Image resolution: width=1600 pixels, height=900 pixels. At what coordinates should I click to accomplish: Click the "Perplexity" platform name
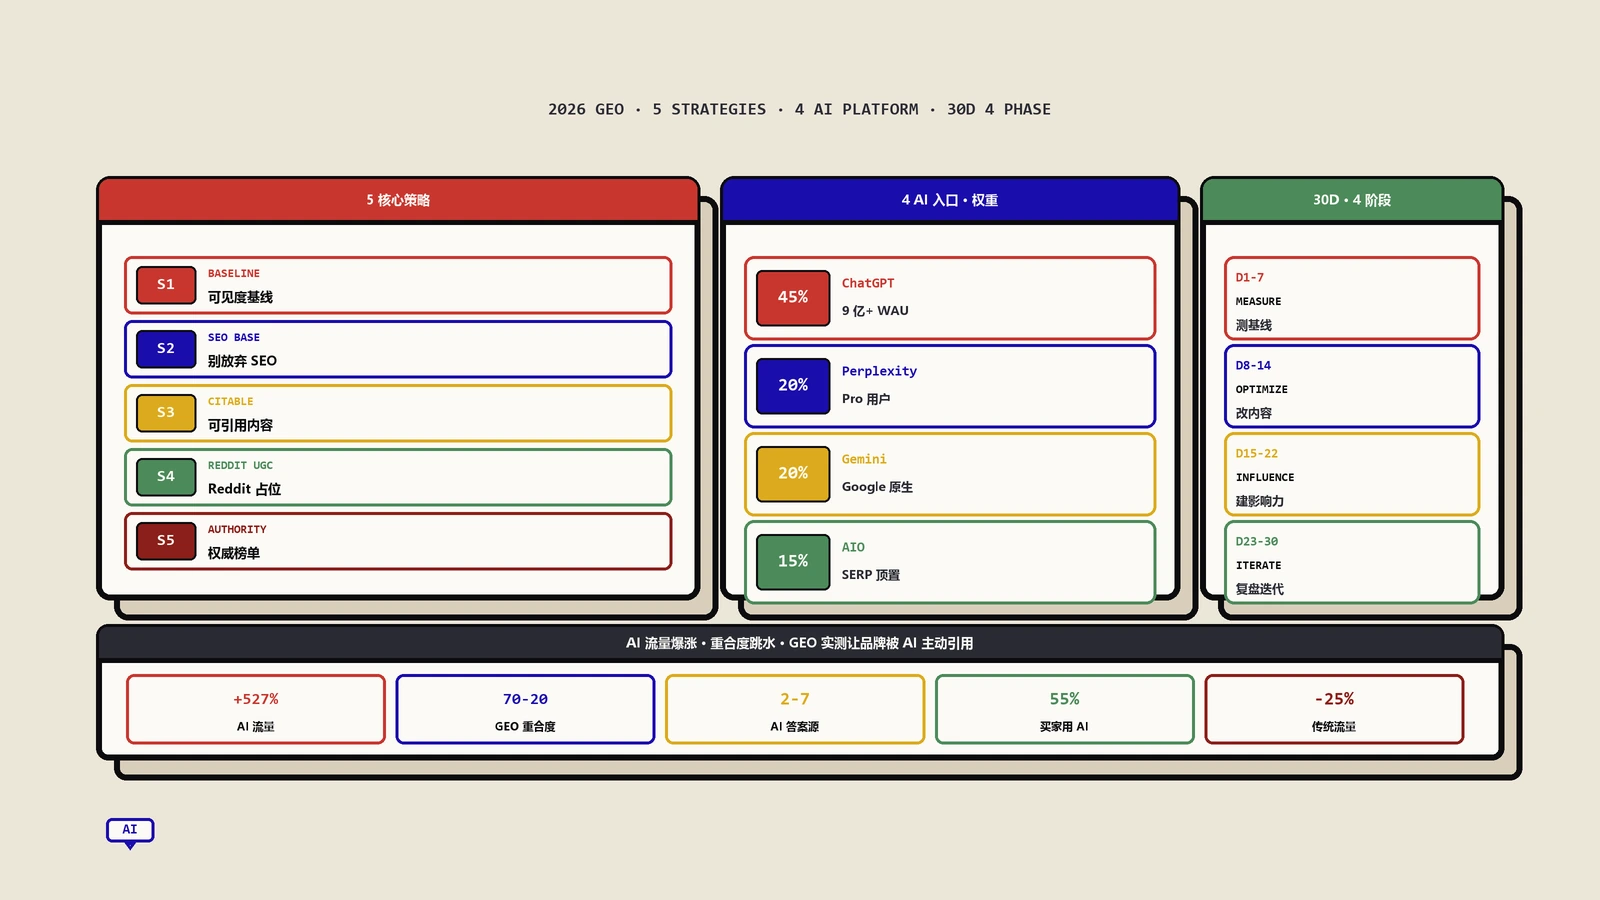coord(879,372)
